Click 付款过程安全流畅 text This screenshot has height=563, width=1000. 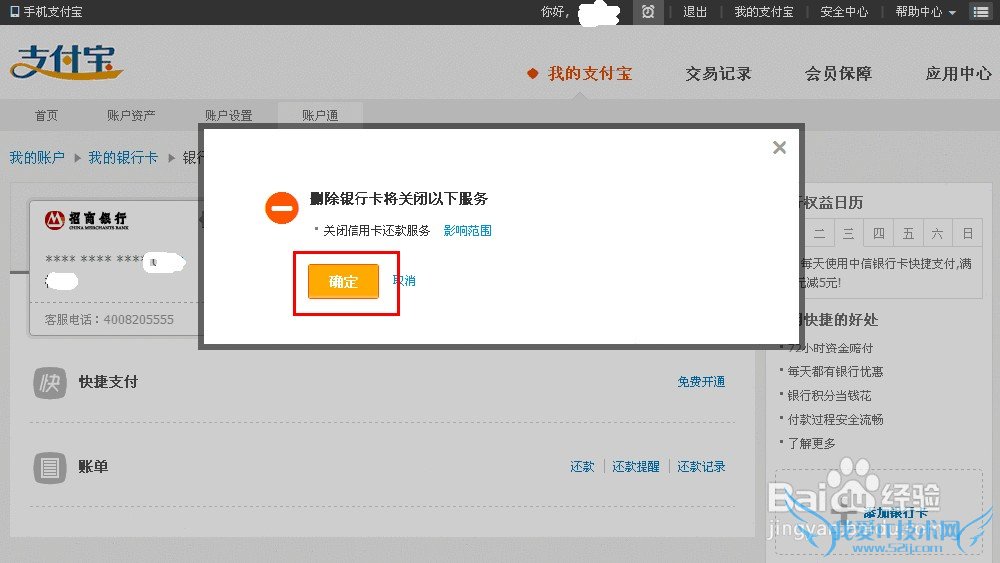(x=835, y=419)
